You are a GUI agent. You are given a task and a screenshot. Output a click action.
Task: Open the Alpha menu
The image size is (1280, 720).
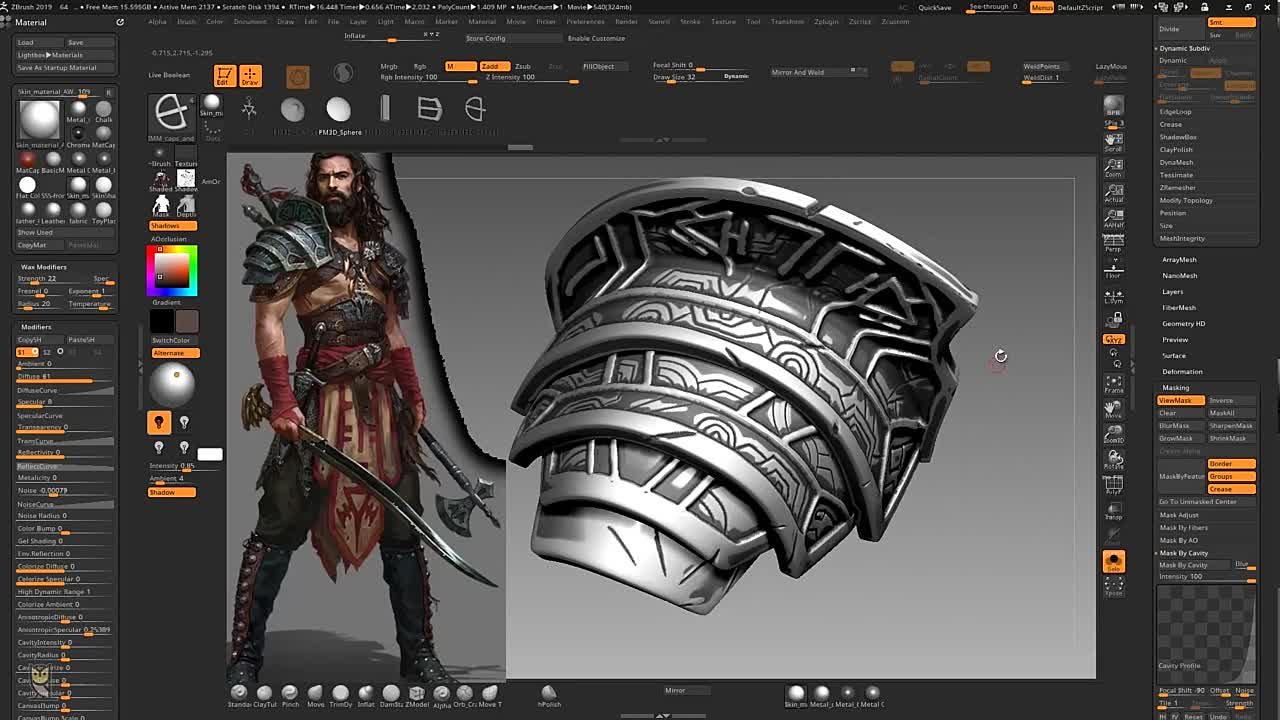pyautogui.click(x=158, y=21)
